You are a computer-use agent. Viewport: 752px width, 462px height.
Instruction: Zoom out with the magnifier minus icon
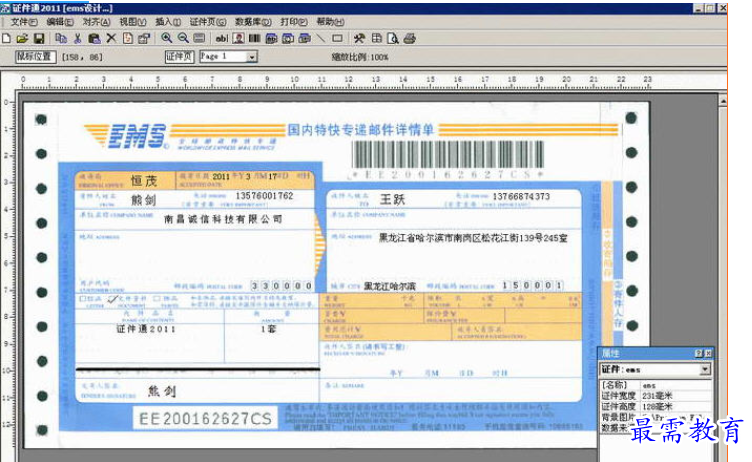pos(183,38)
